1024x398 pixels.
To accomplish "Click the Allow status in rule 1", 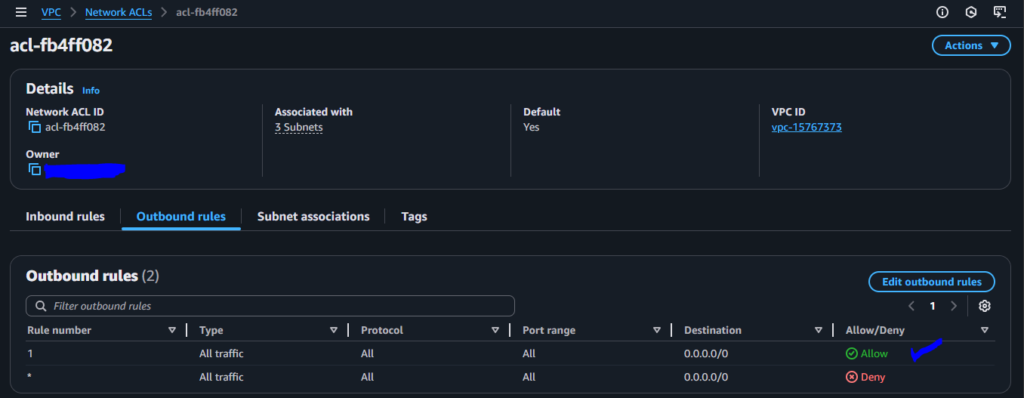I will [x=867, y=354].
